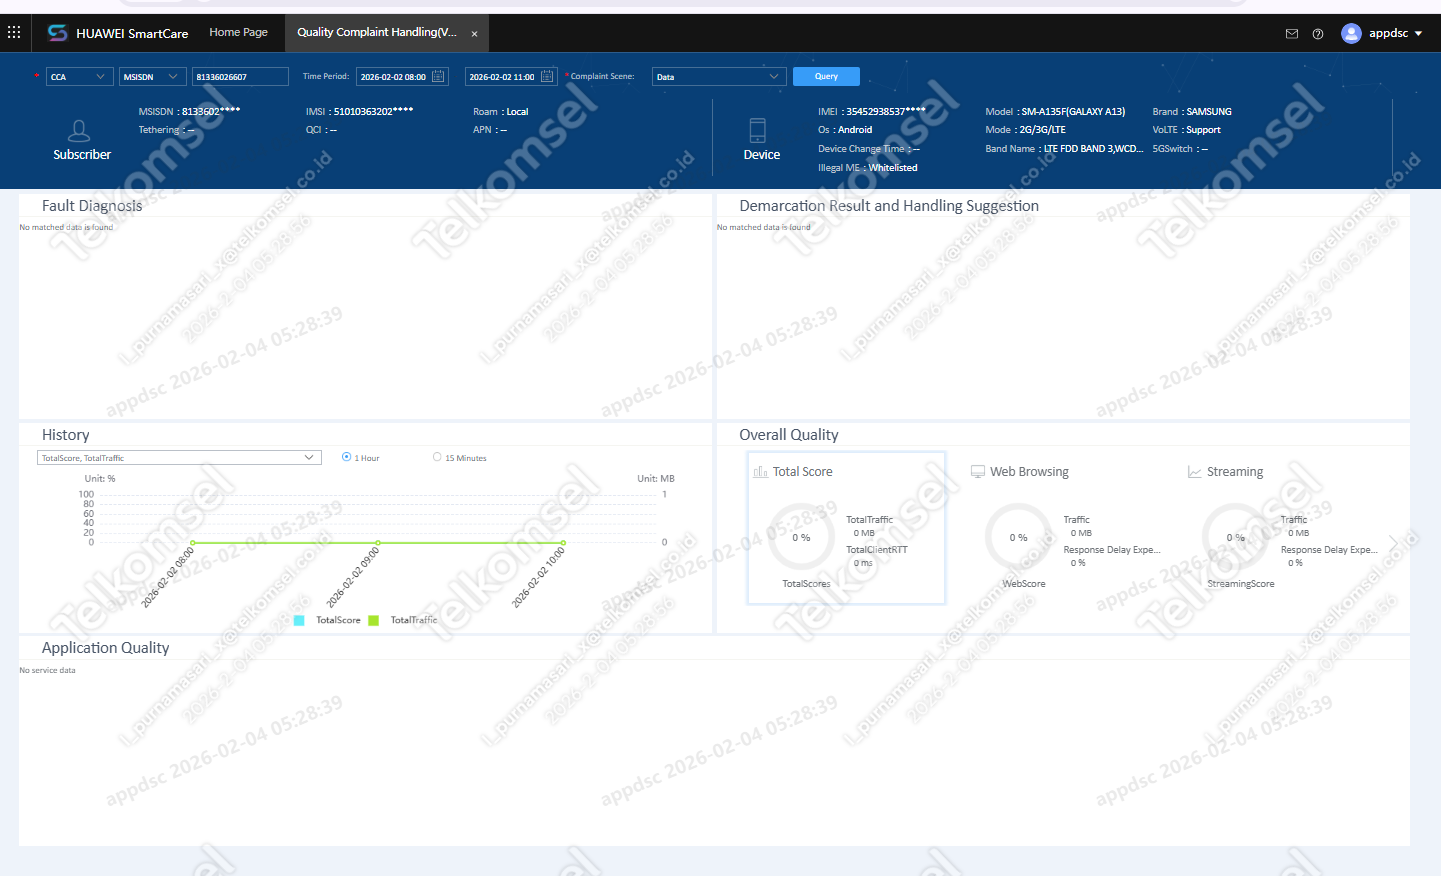Click the Subscriber person icon
The height and width of the screenshot is (876, 1441).
pos(79,131)
